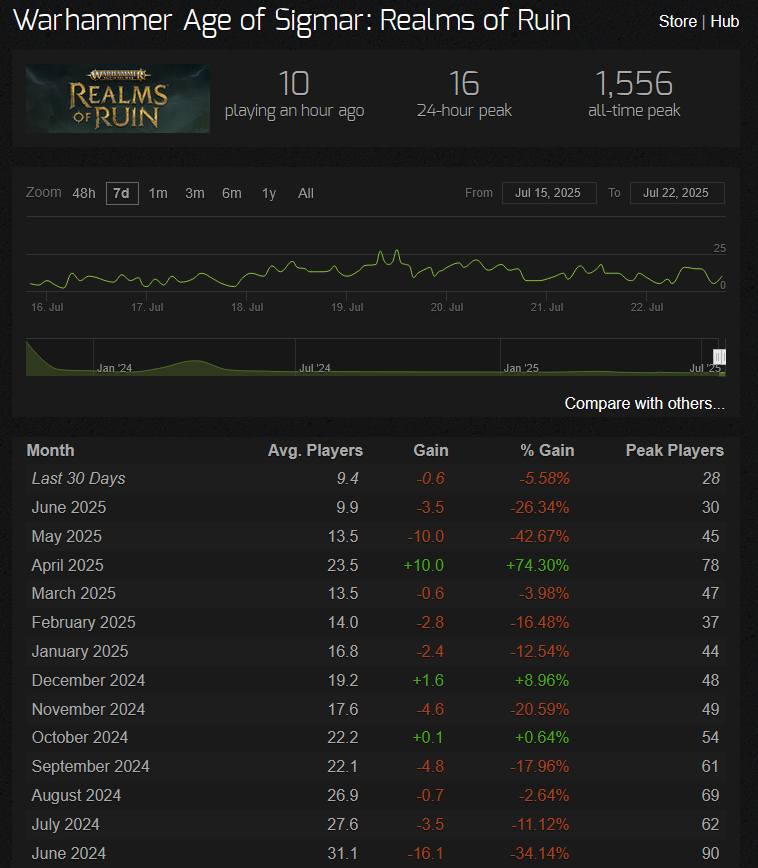Select the July 2024 row label
Screen dimensions: 758x868
pos(65,824)
